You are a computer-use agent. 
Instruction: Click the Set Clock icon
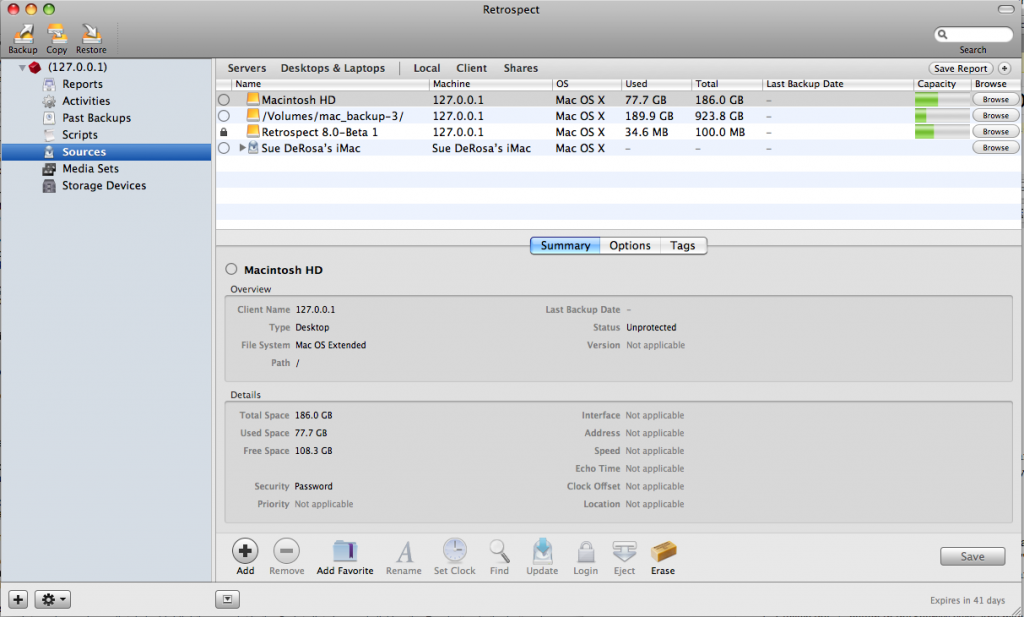(455, 550)
